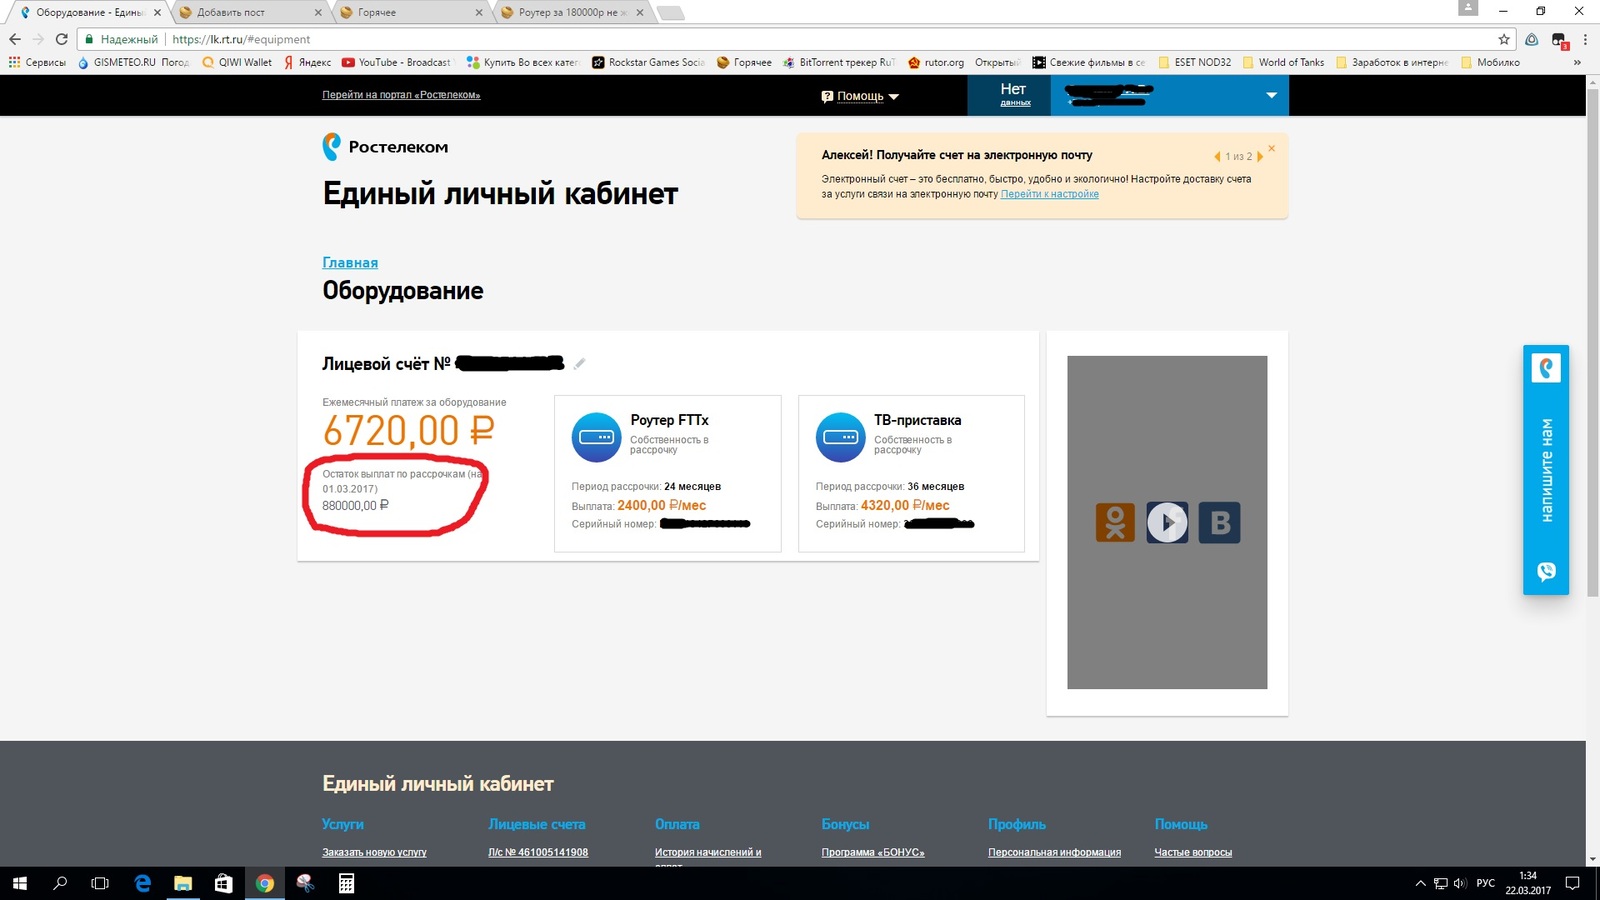
Task: Click the Viber icon on chat widget
Action: (x=1546, y=572)
